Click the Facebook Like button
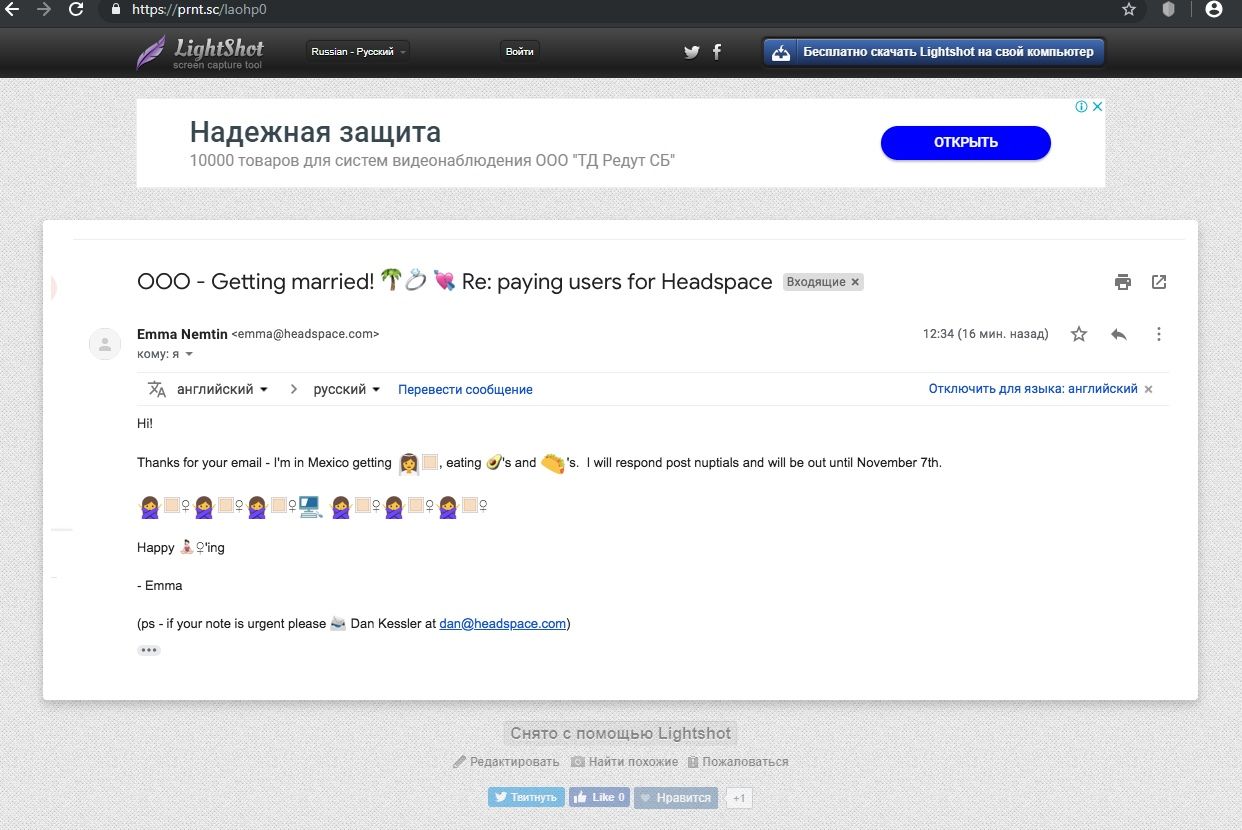 click(599, 797)
